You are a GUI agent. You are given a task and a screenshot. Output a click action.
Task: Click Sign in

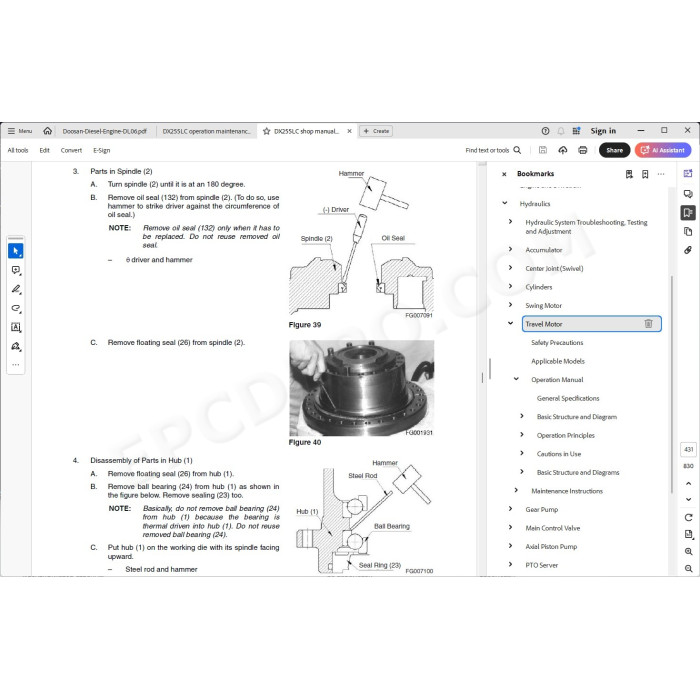[603, 131]
